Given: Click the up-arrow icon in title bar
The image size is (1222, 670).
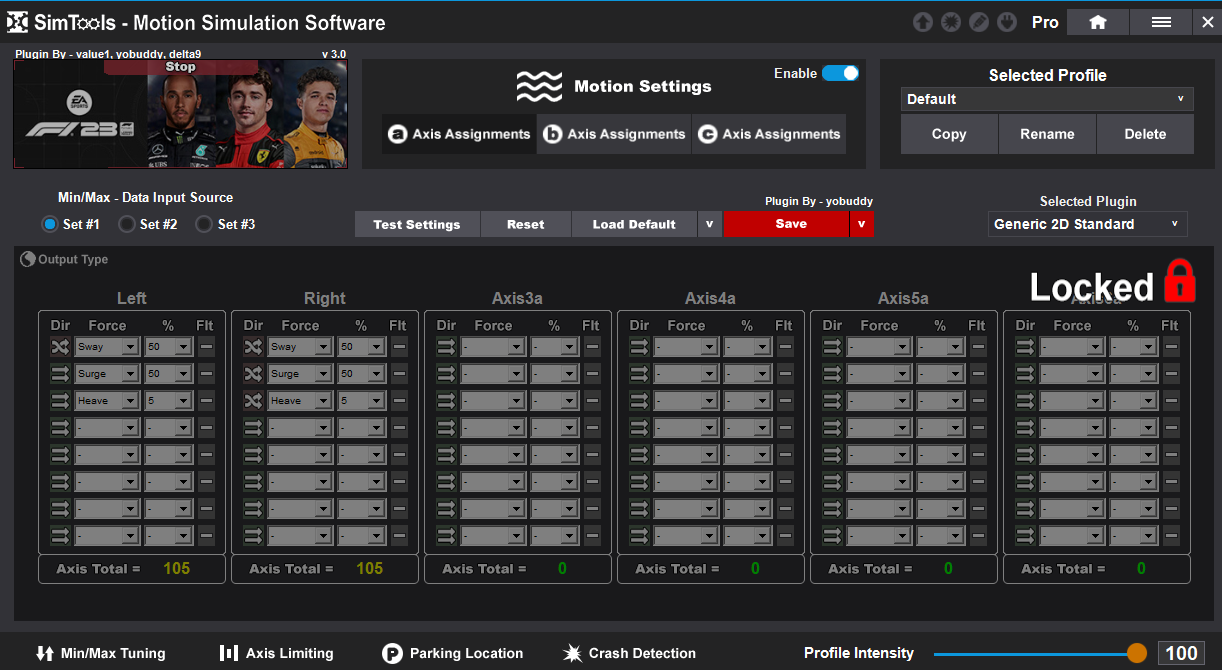Looking at the screenshot, I should click(922, 22).
